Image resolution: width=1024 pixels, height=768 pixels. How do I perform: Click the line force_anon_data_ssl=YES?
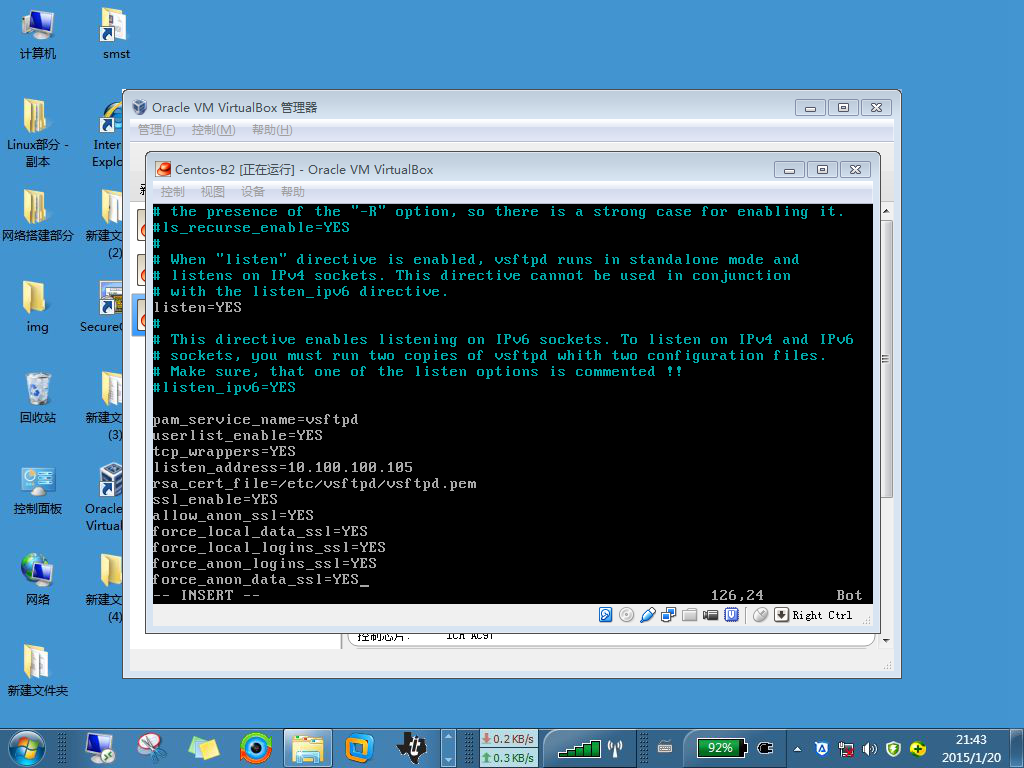[x=256, y=579]
